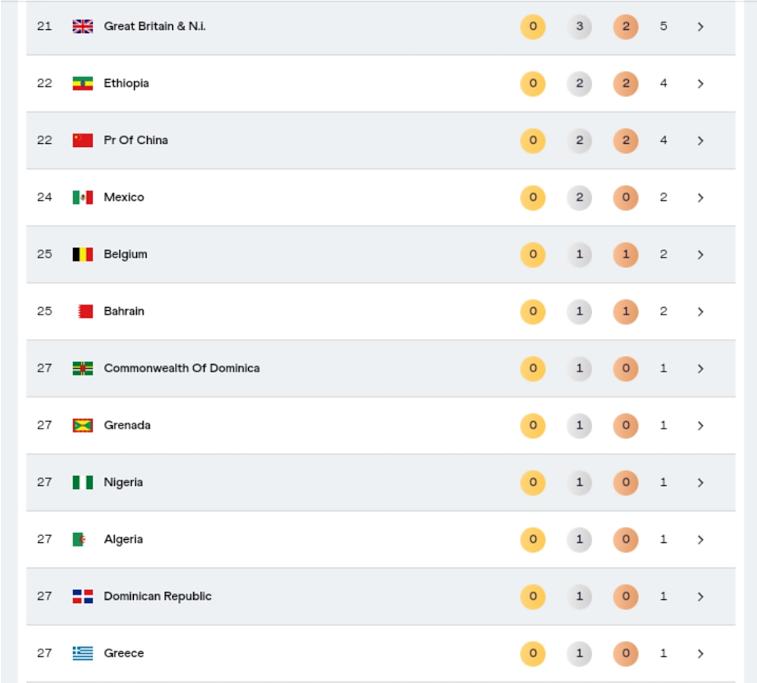The width and height of the screenshot is (757, 683).
Task: Open the chevron beside Mexico's total
Action: (x=700, y=197)
